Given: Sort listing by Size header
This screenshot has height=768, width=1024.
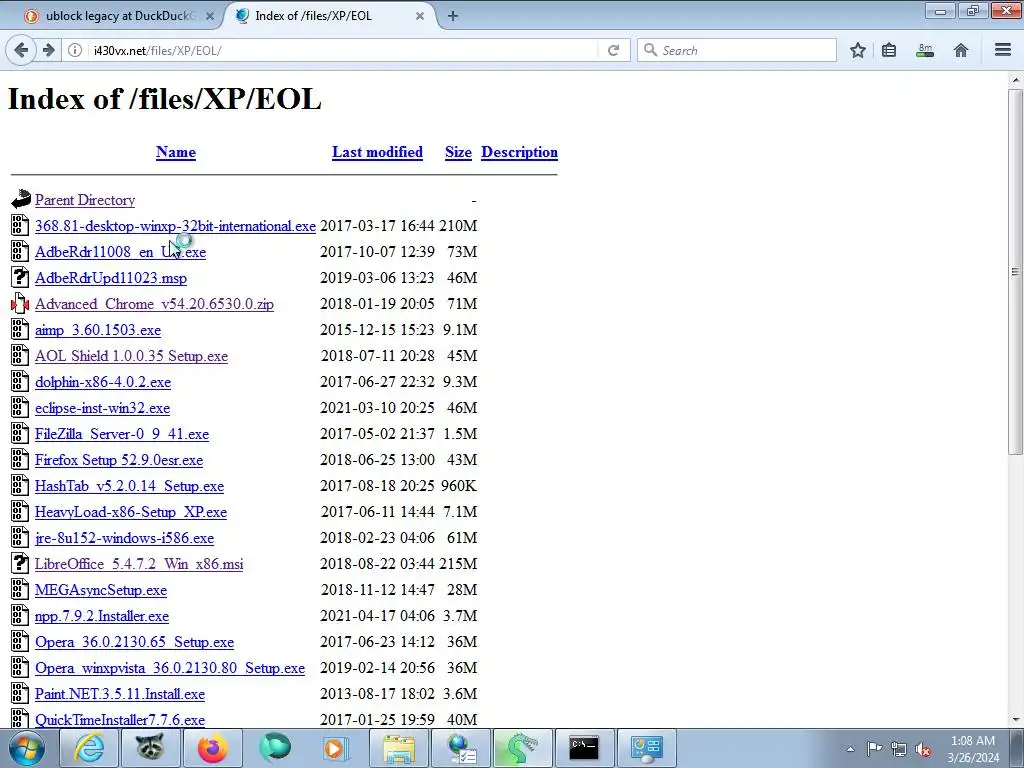Looking at the screenshot, I should click(x=458, y=152).
